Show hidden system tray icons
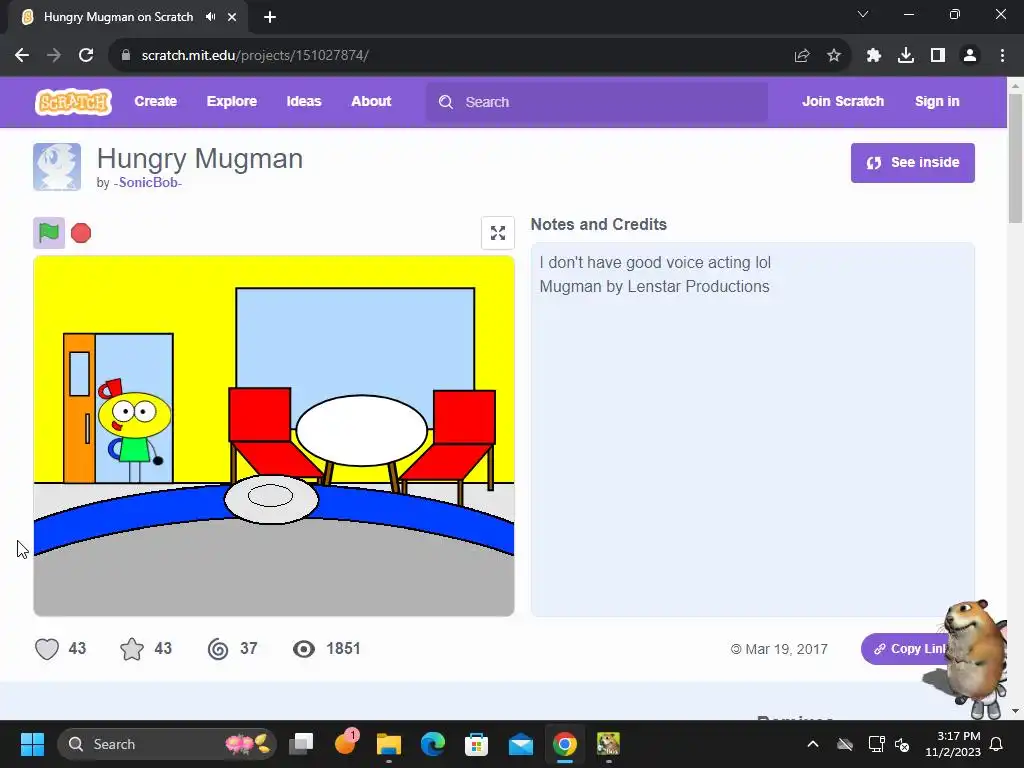The image size is (1024, 768). tap(813, 744)
